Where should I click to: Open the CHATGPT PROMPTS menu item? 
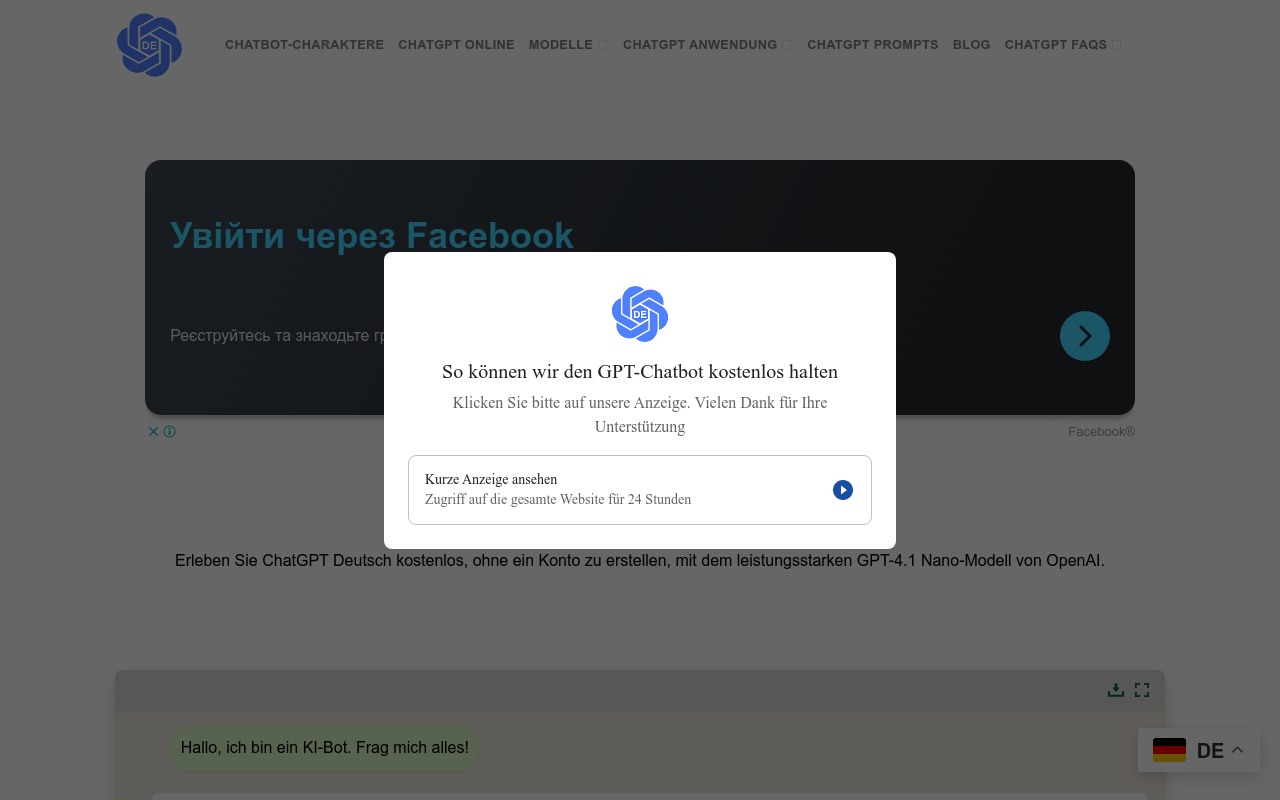coord(873,45)
